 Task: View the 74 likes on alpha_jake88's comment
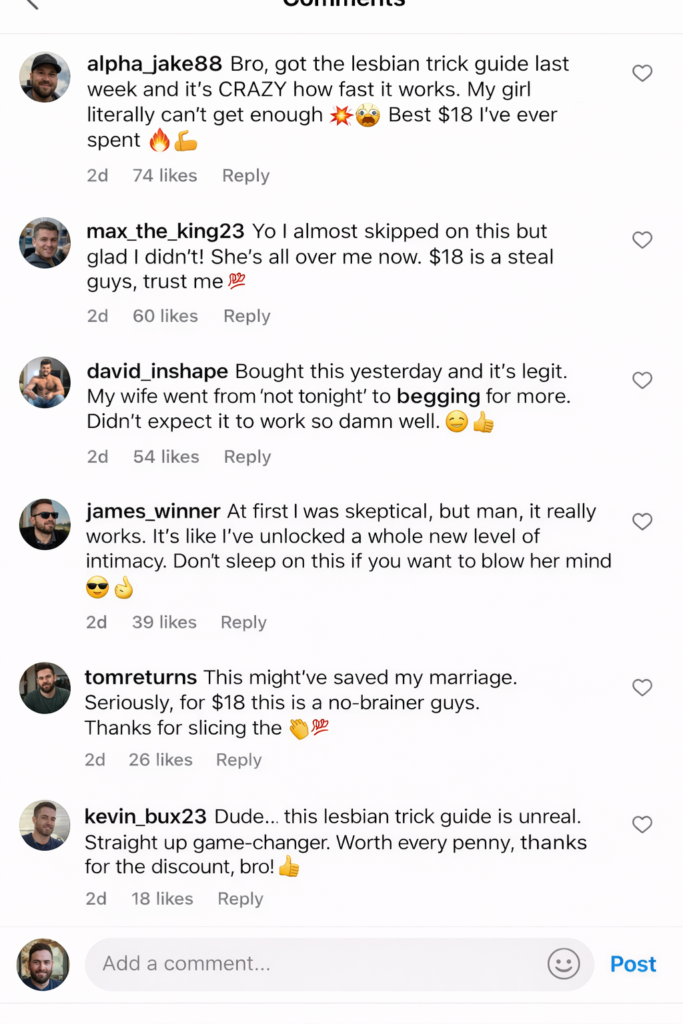click(165, 175)
